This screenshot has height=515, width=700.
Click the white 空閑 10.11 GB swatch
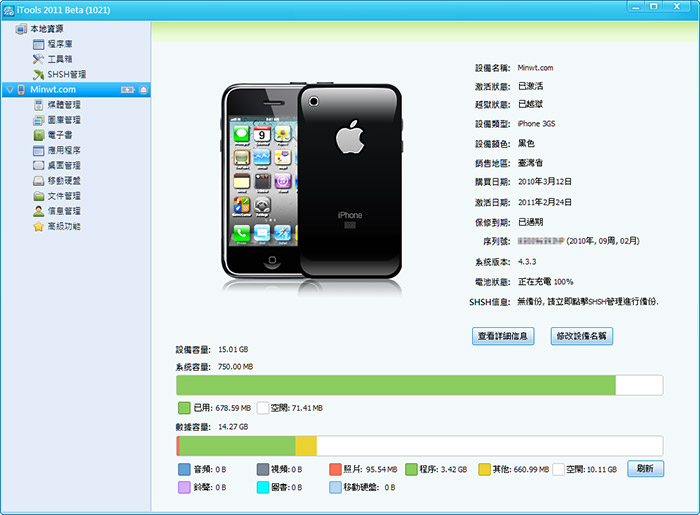pos(558,469)
